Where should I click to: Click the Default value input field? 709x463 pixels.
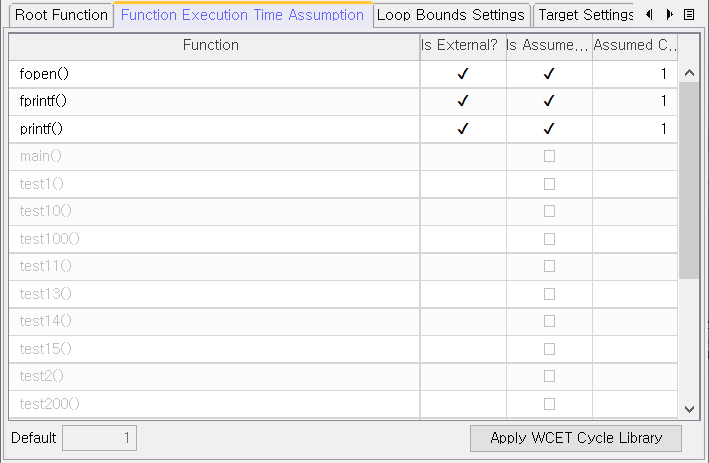(x=99, y=438)
